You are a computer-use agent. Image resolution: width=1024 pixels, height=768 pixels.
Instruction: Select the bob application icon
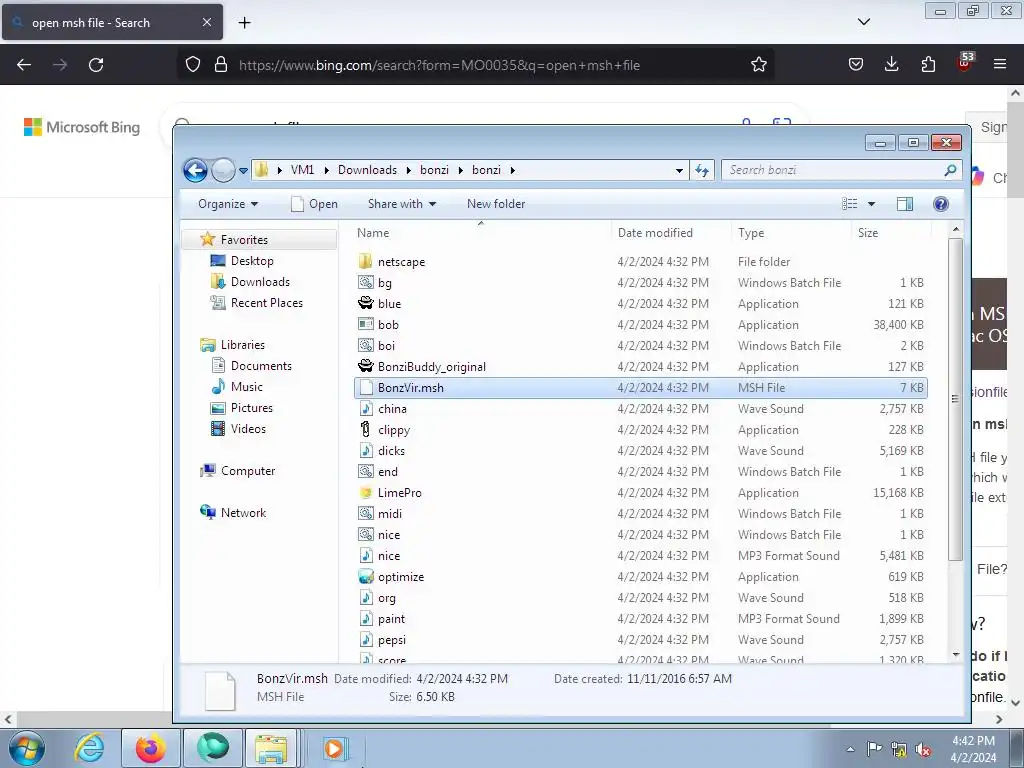(x=366, y=324)
